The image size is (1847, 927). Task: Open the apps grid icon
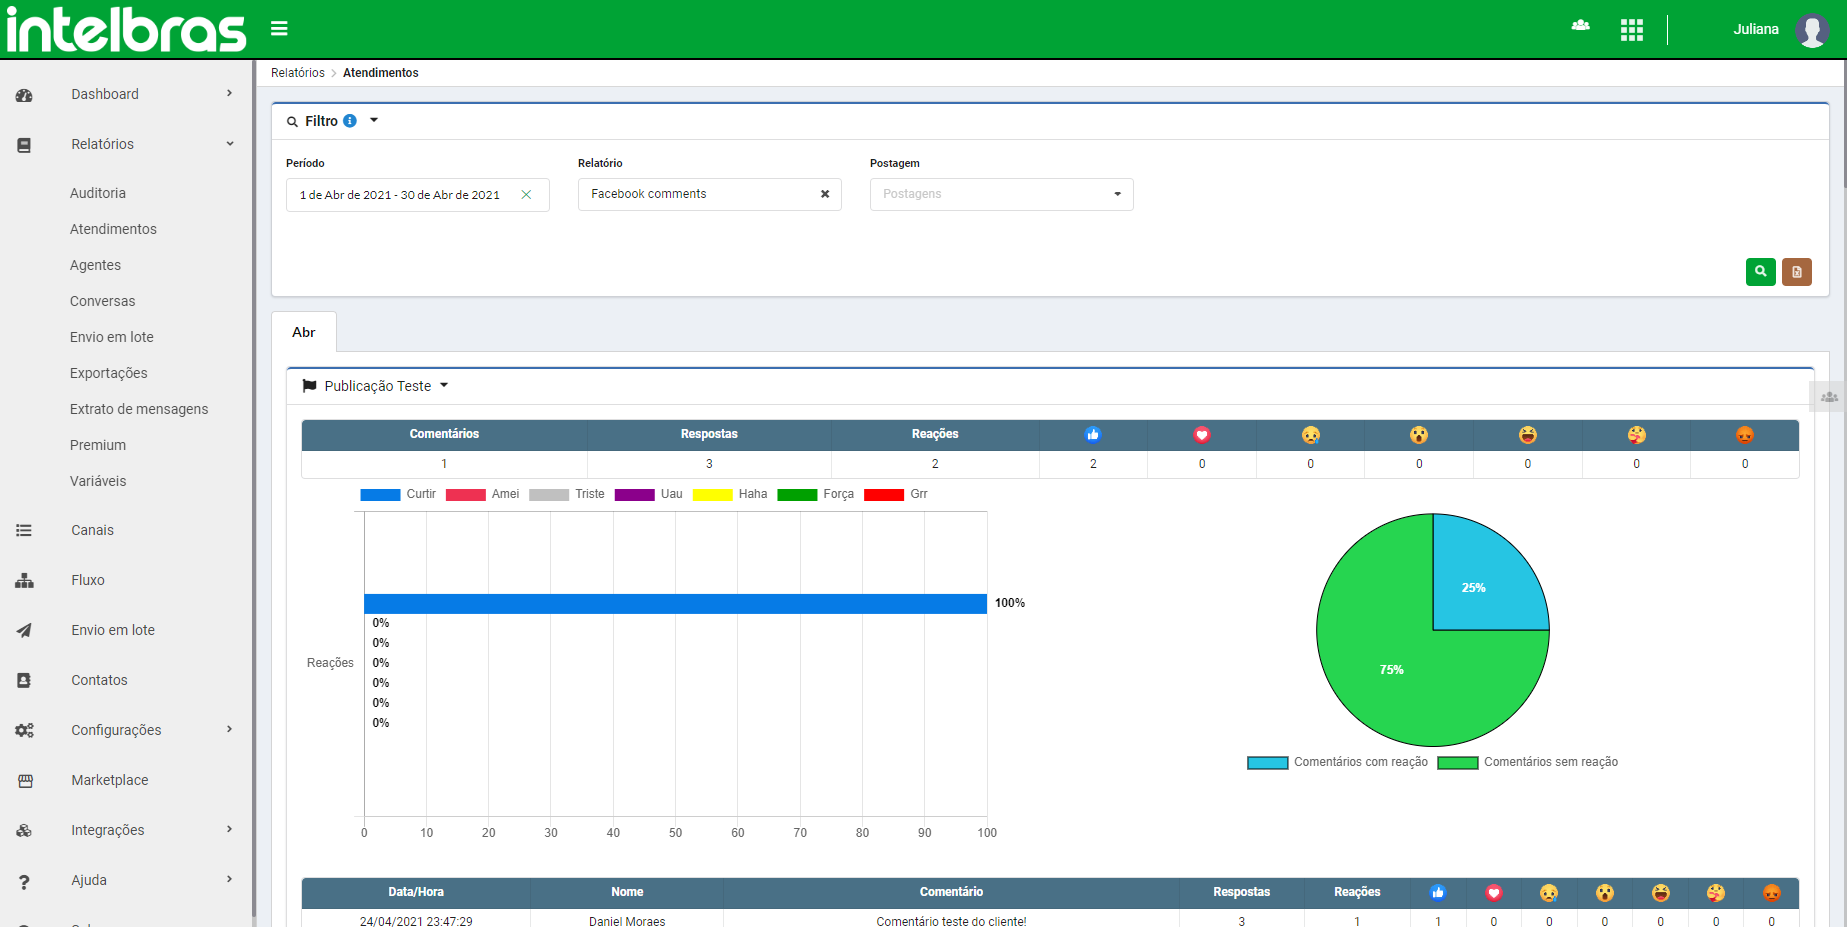click(1632, 30)
